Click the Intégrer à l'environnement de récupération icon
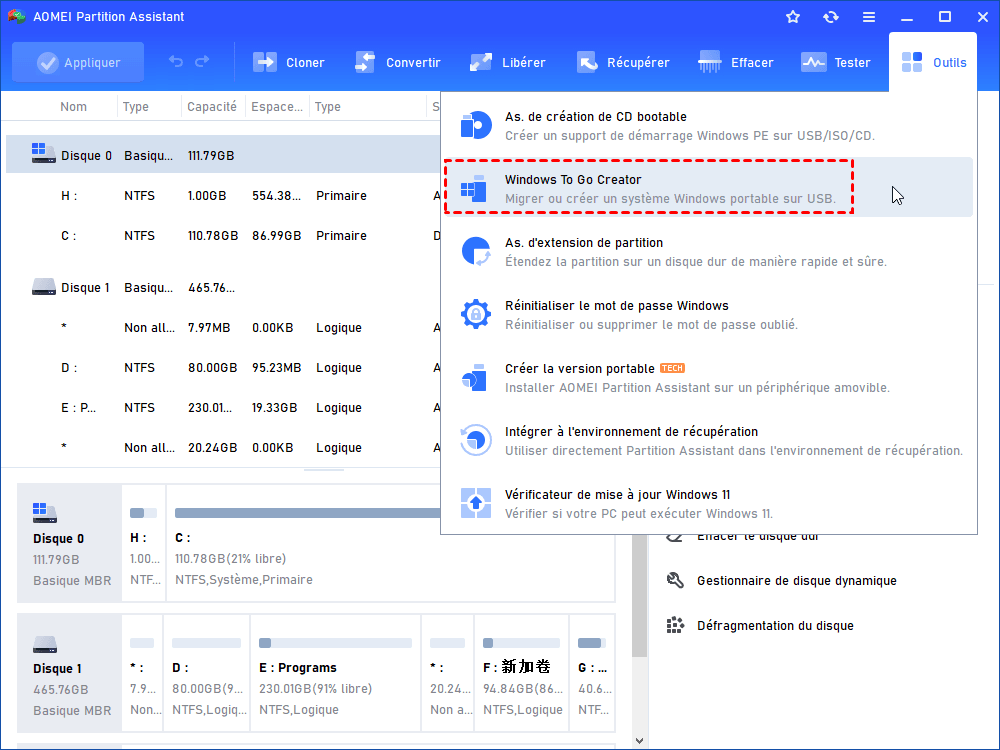This screenshot has width=1000, height=750. 476,440
